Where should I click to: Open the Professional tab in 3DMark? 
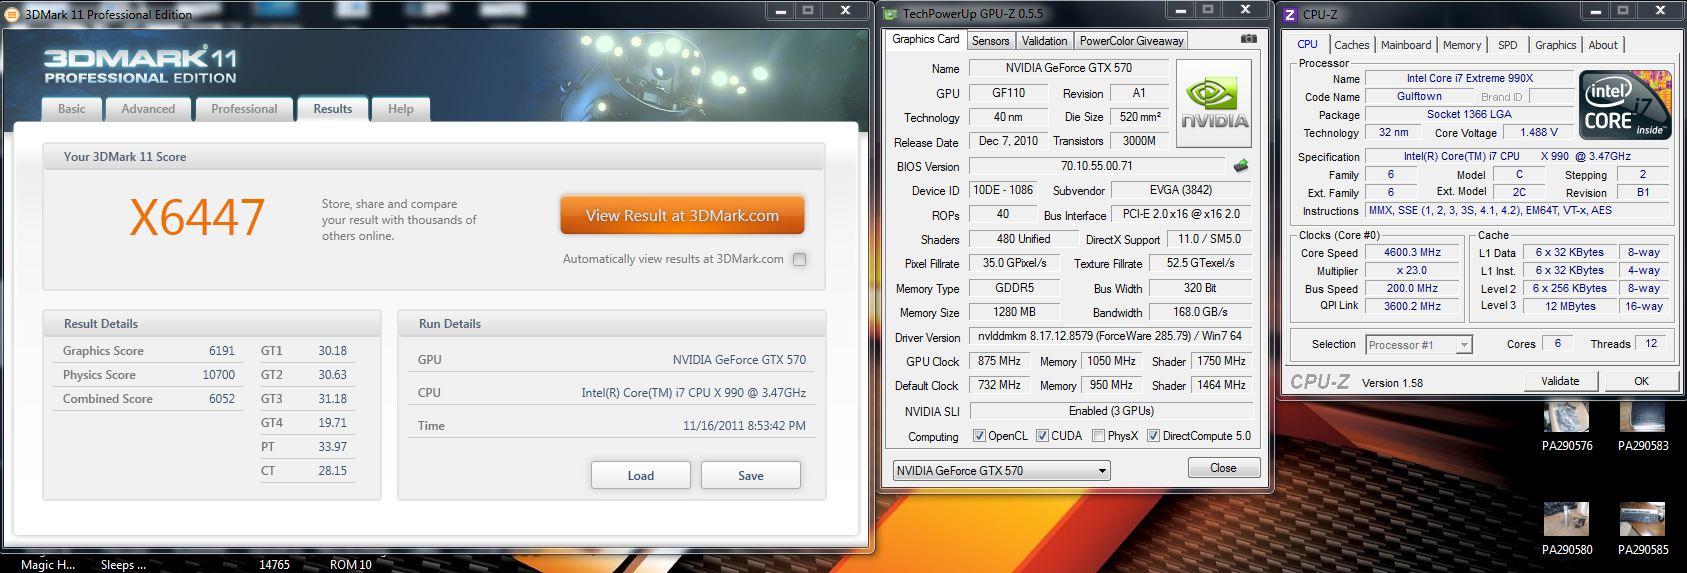(x=244, y=109)
